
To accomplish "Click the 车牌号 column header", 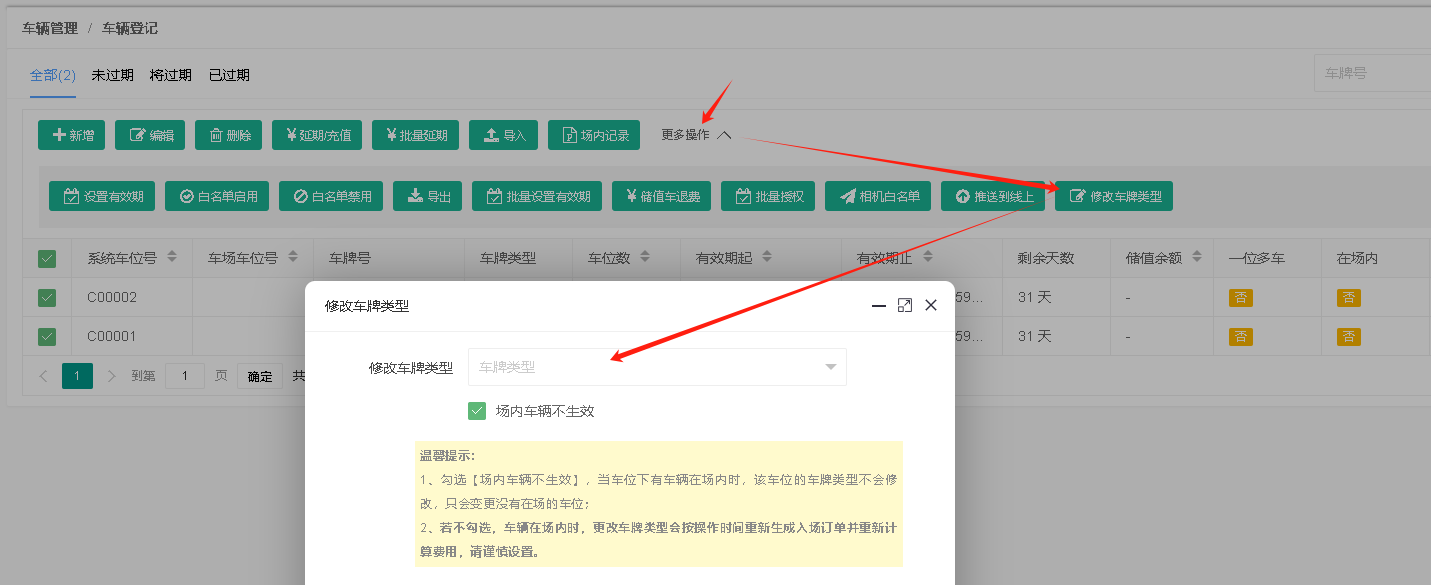I will point(350,258).
